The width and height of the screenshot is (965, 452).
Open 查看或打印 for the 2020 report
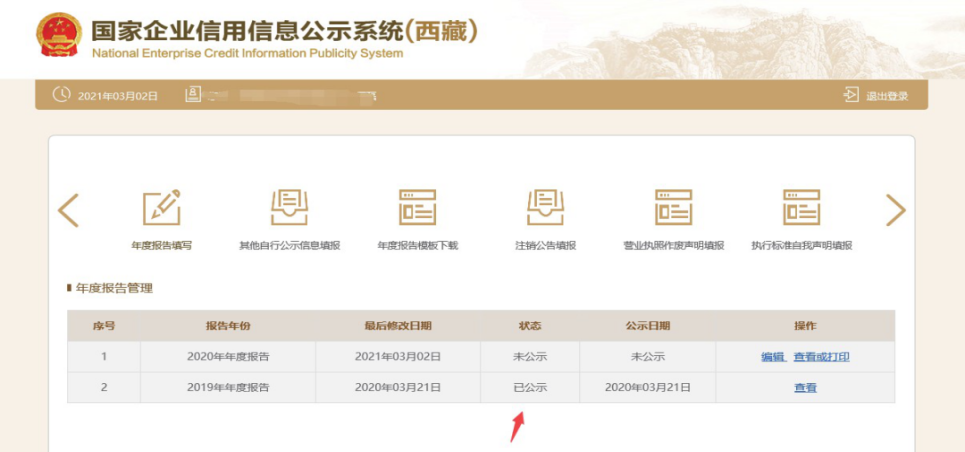[822, 357]
